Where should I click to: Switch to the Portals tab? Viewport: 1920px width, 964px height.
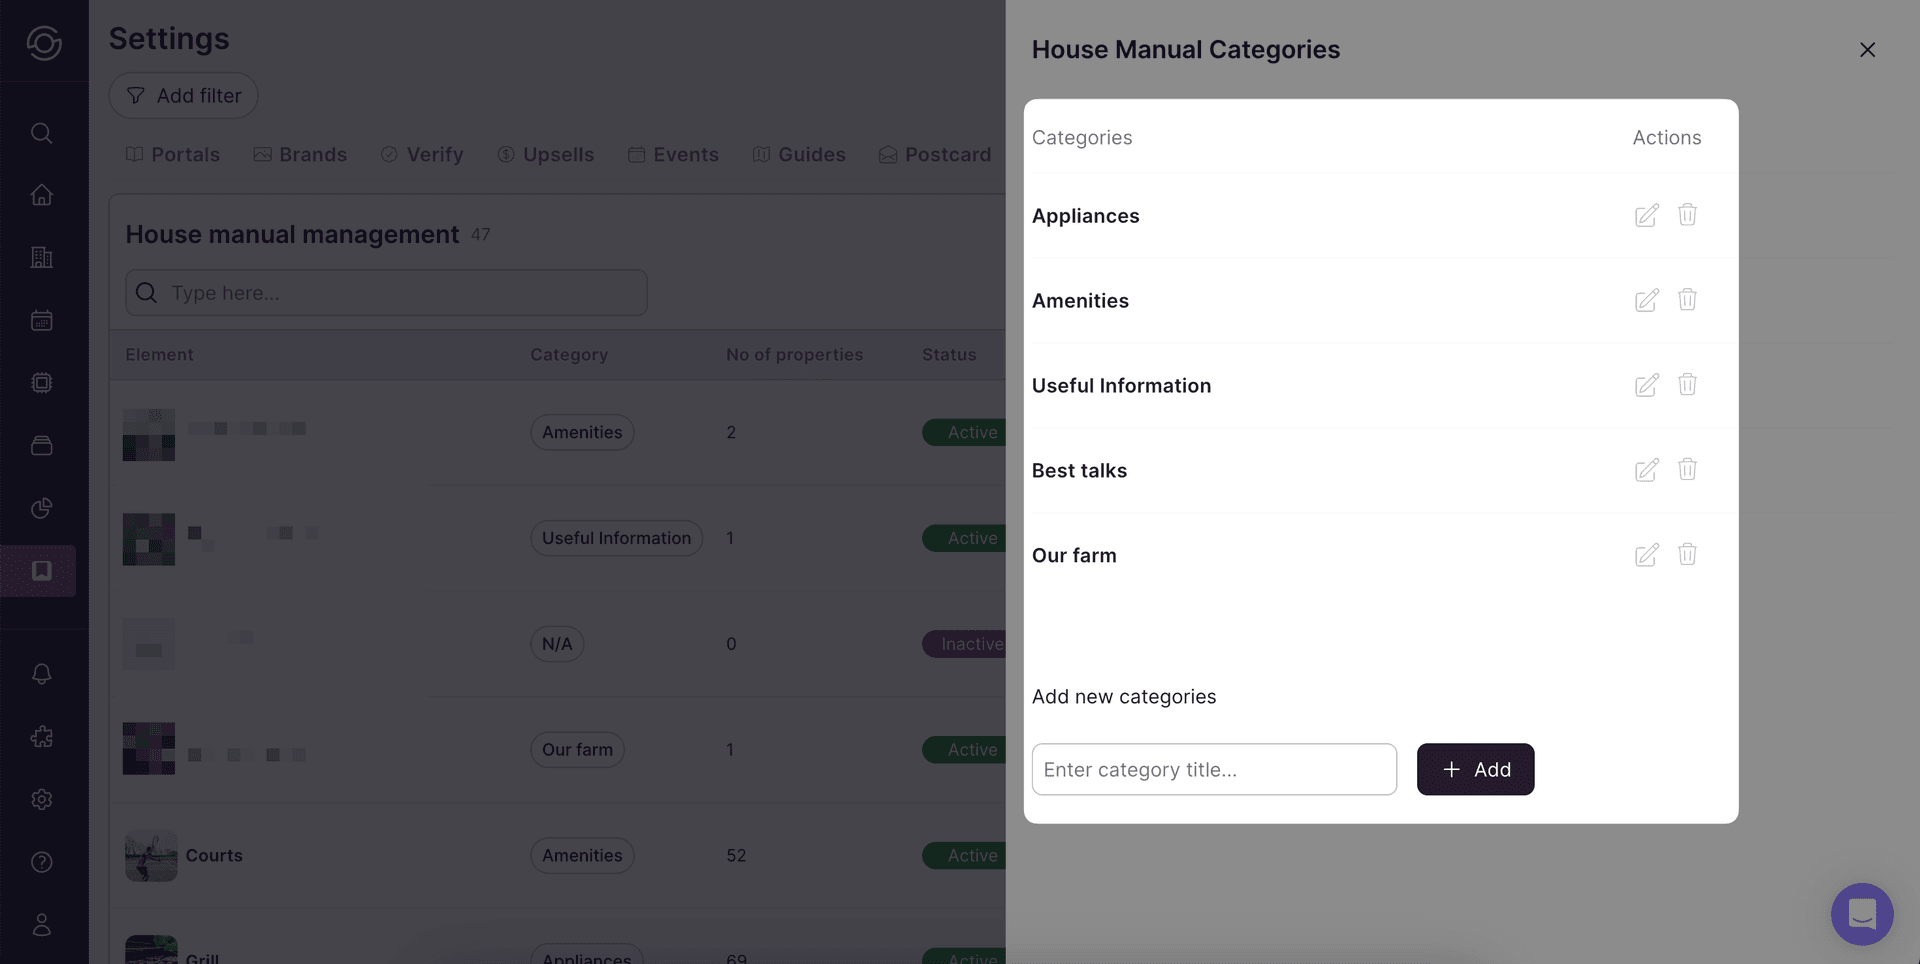pos(172,154)
